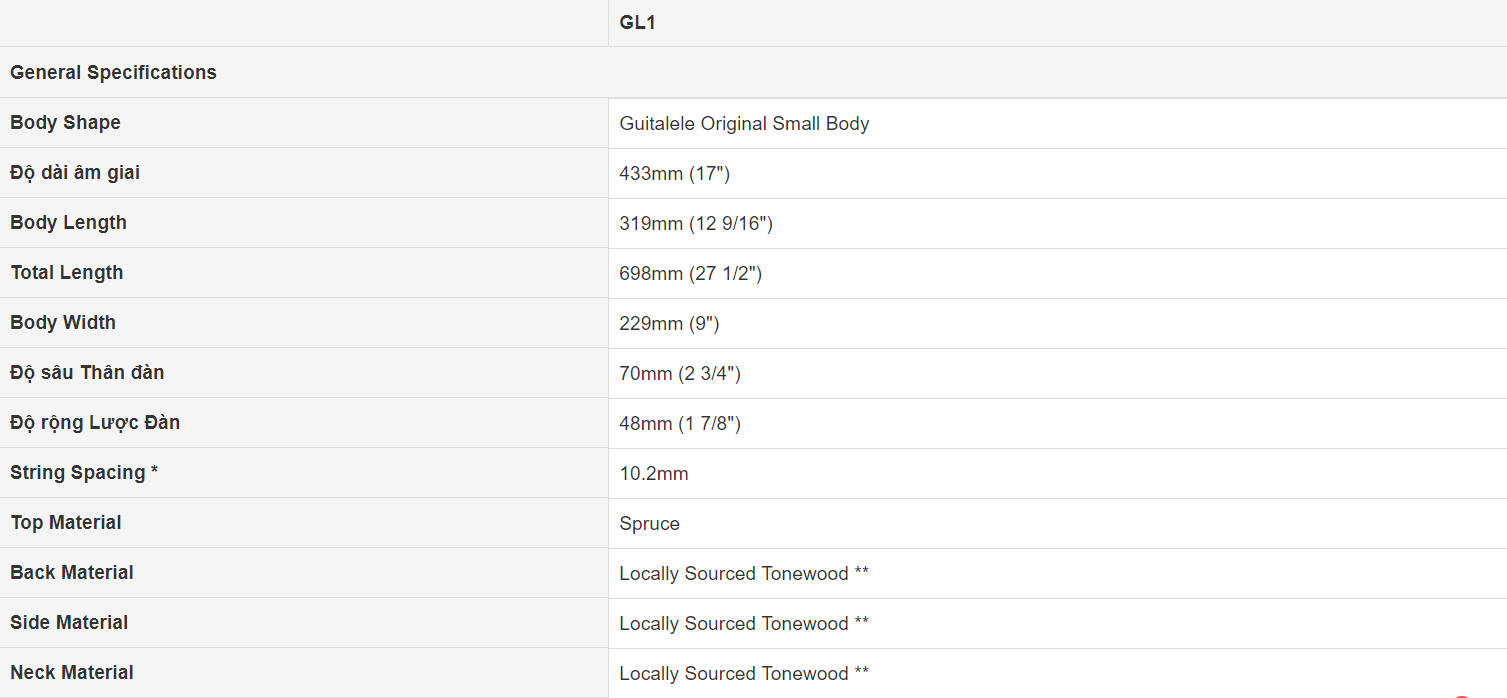
Task: Select the Body Width row label
Action: (x=63, y=322)
